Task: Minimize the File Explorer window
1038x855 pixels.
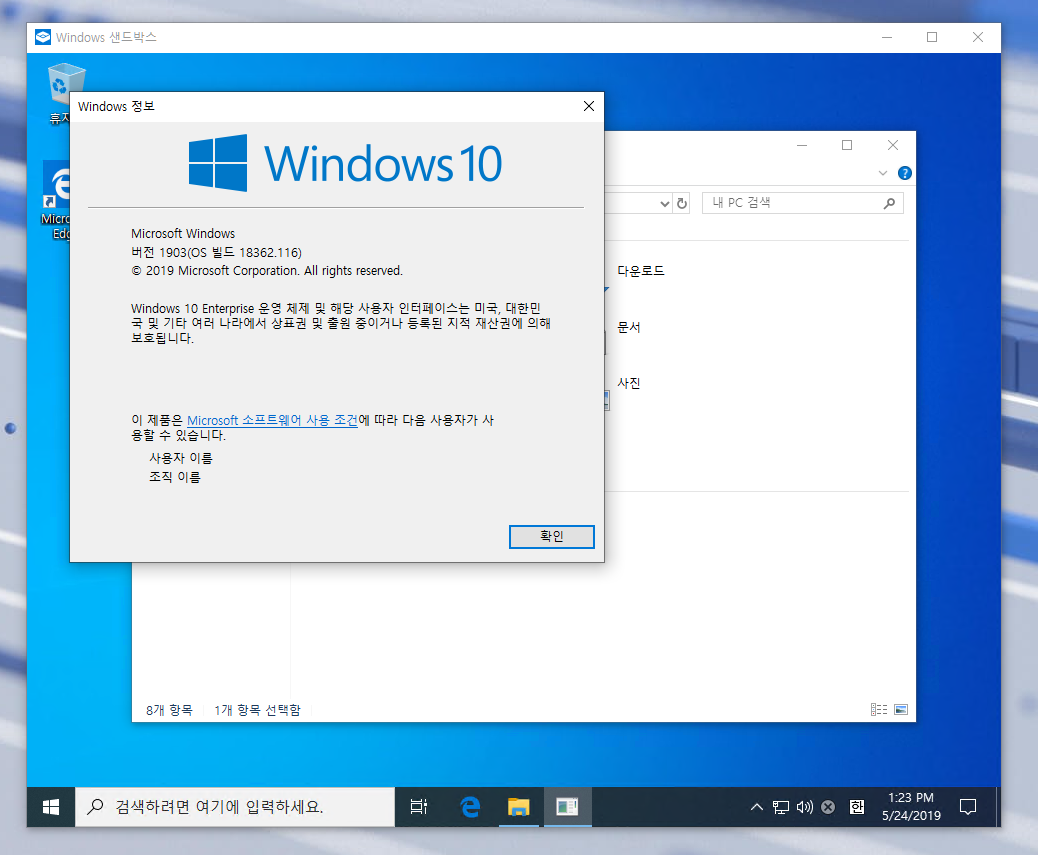Action: point(802,145)
